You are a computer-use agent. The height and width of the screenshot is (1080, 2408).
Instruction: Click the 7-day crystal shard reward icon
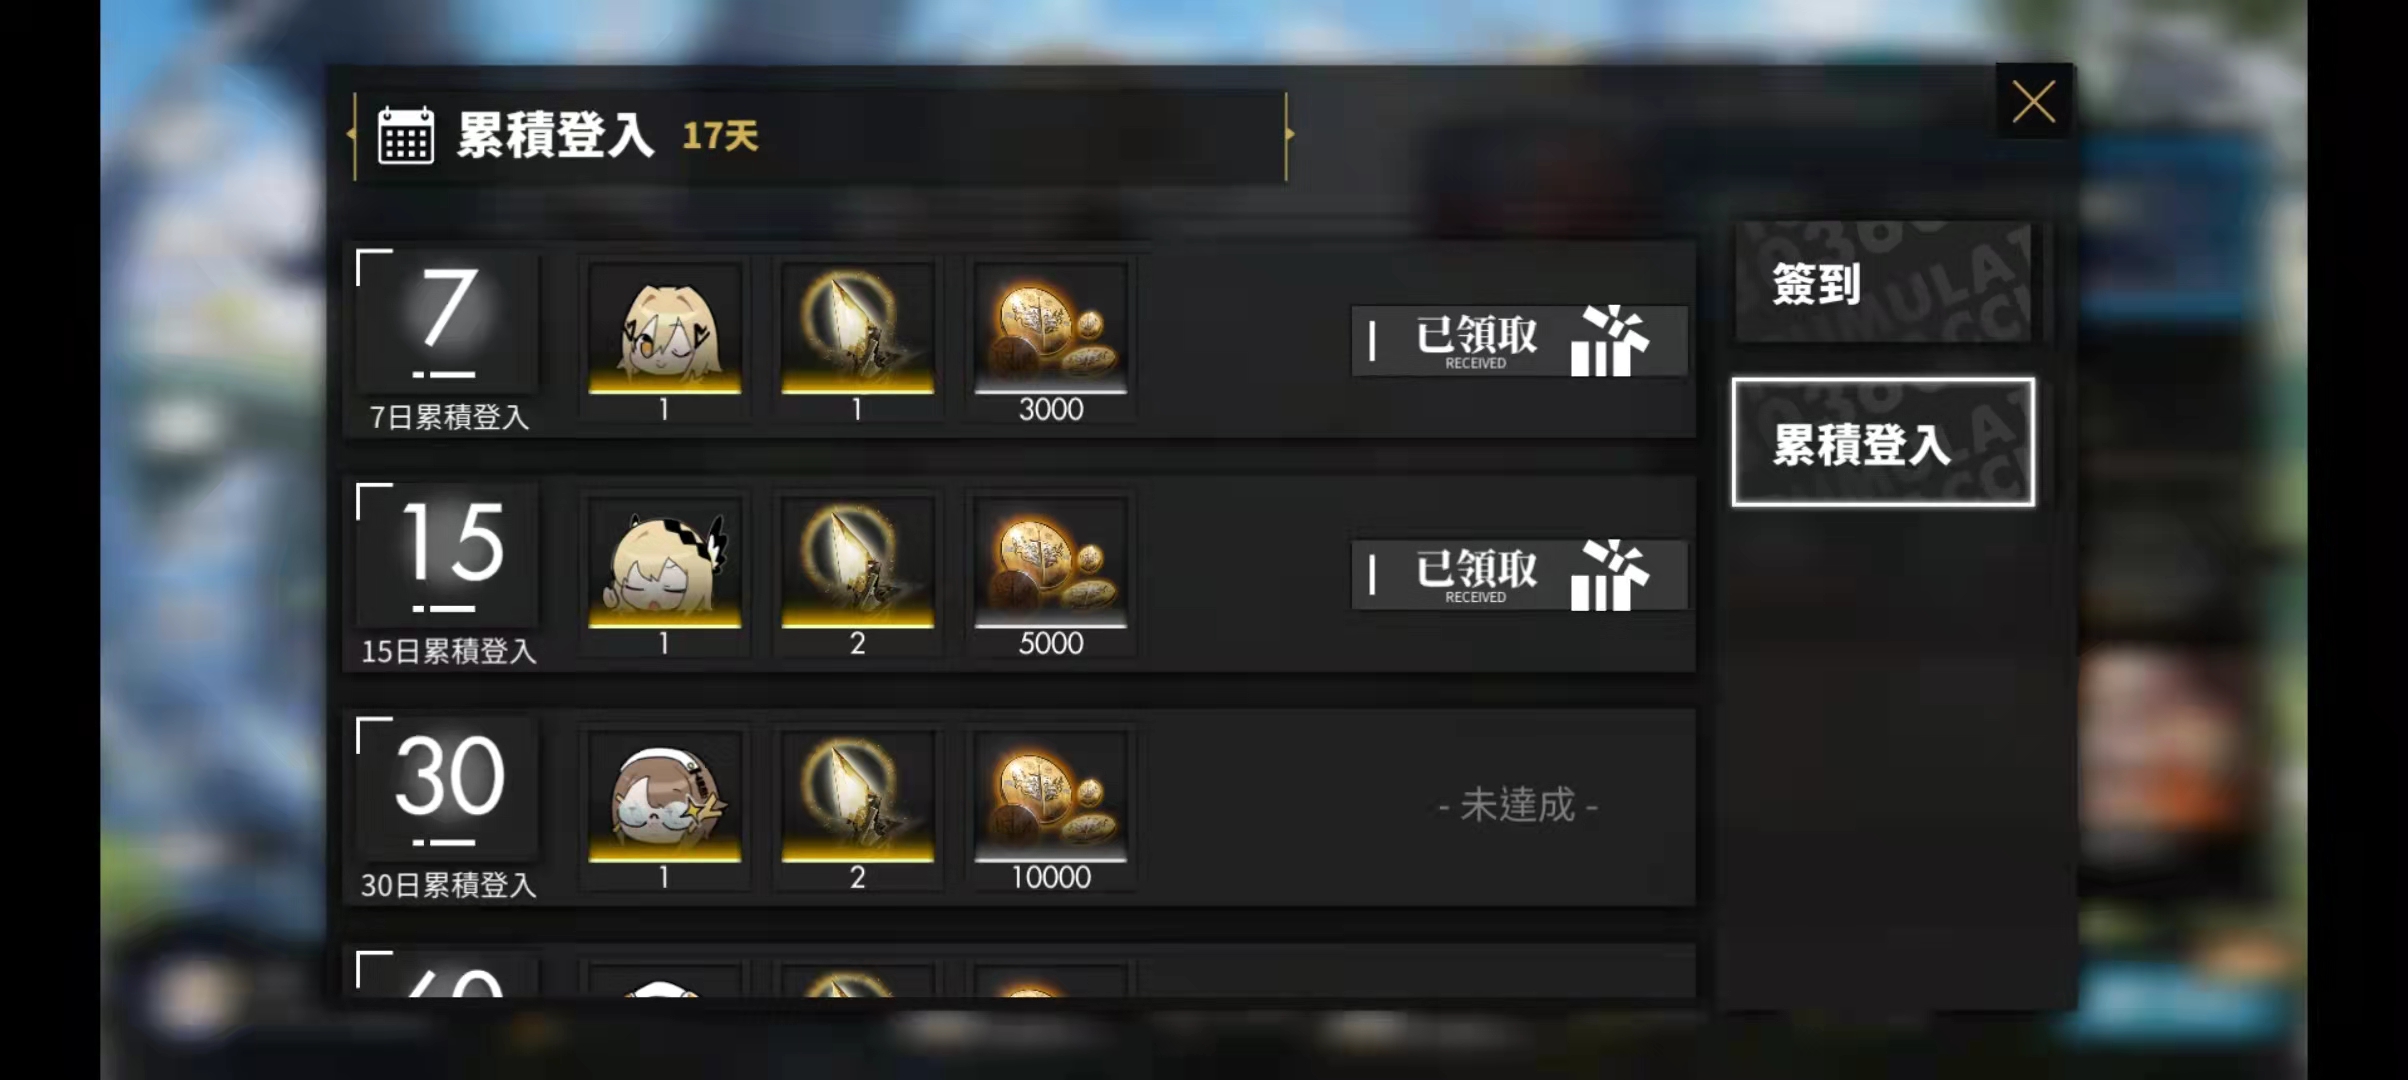pyautogui.click(x=858, y=327)
